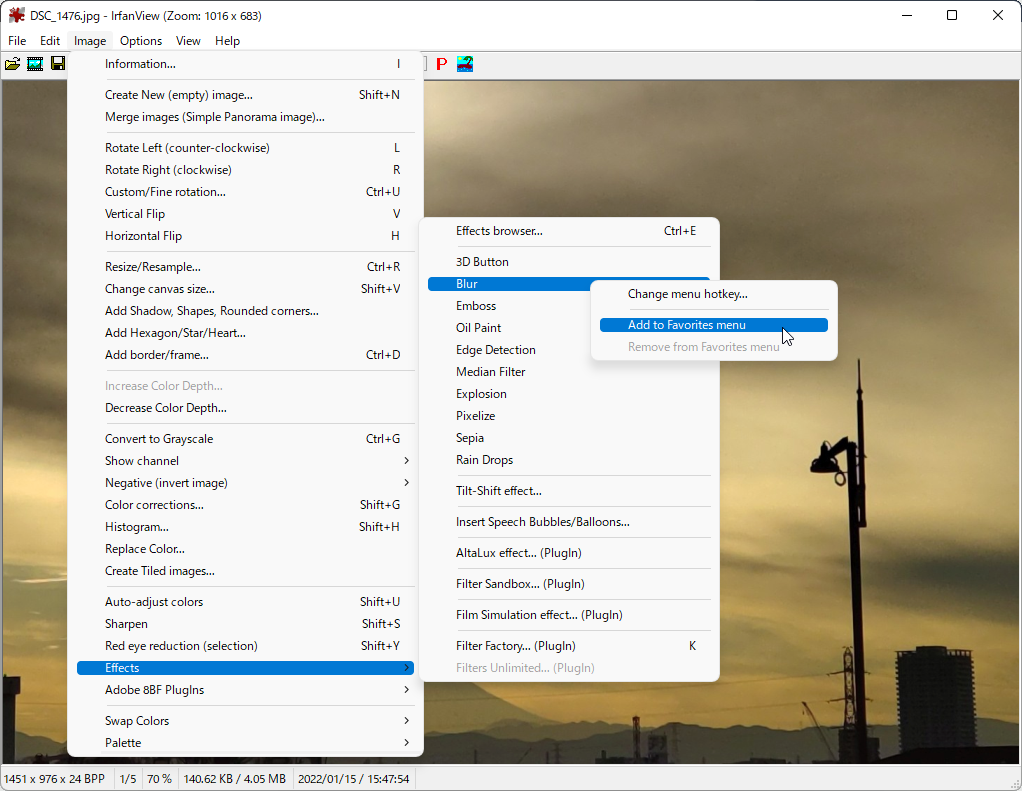Save the image via the floppy disk icon
Viewport: 1022px width, 791px height.
point(57,62)
